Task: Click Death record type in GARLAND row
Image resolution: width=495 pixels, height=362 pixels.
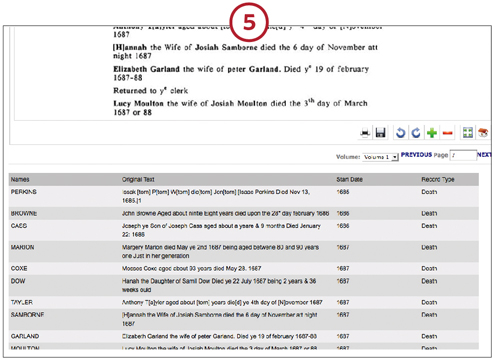Action: [429, 336]
